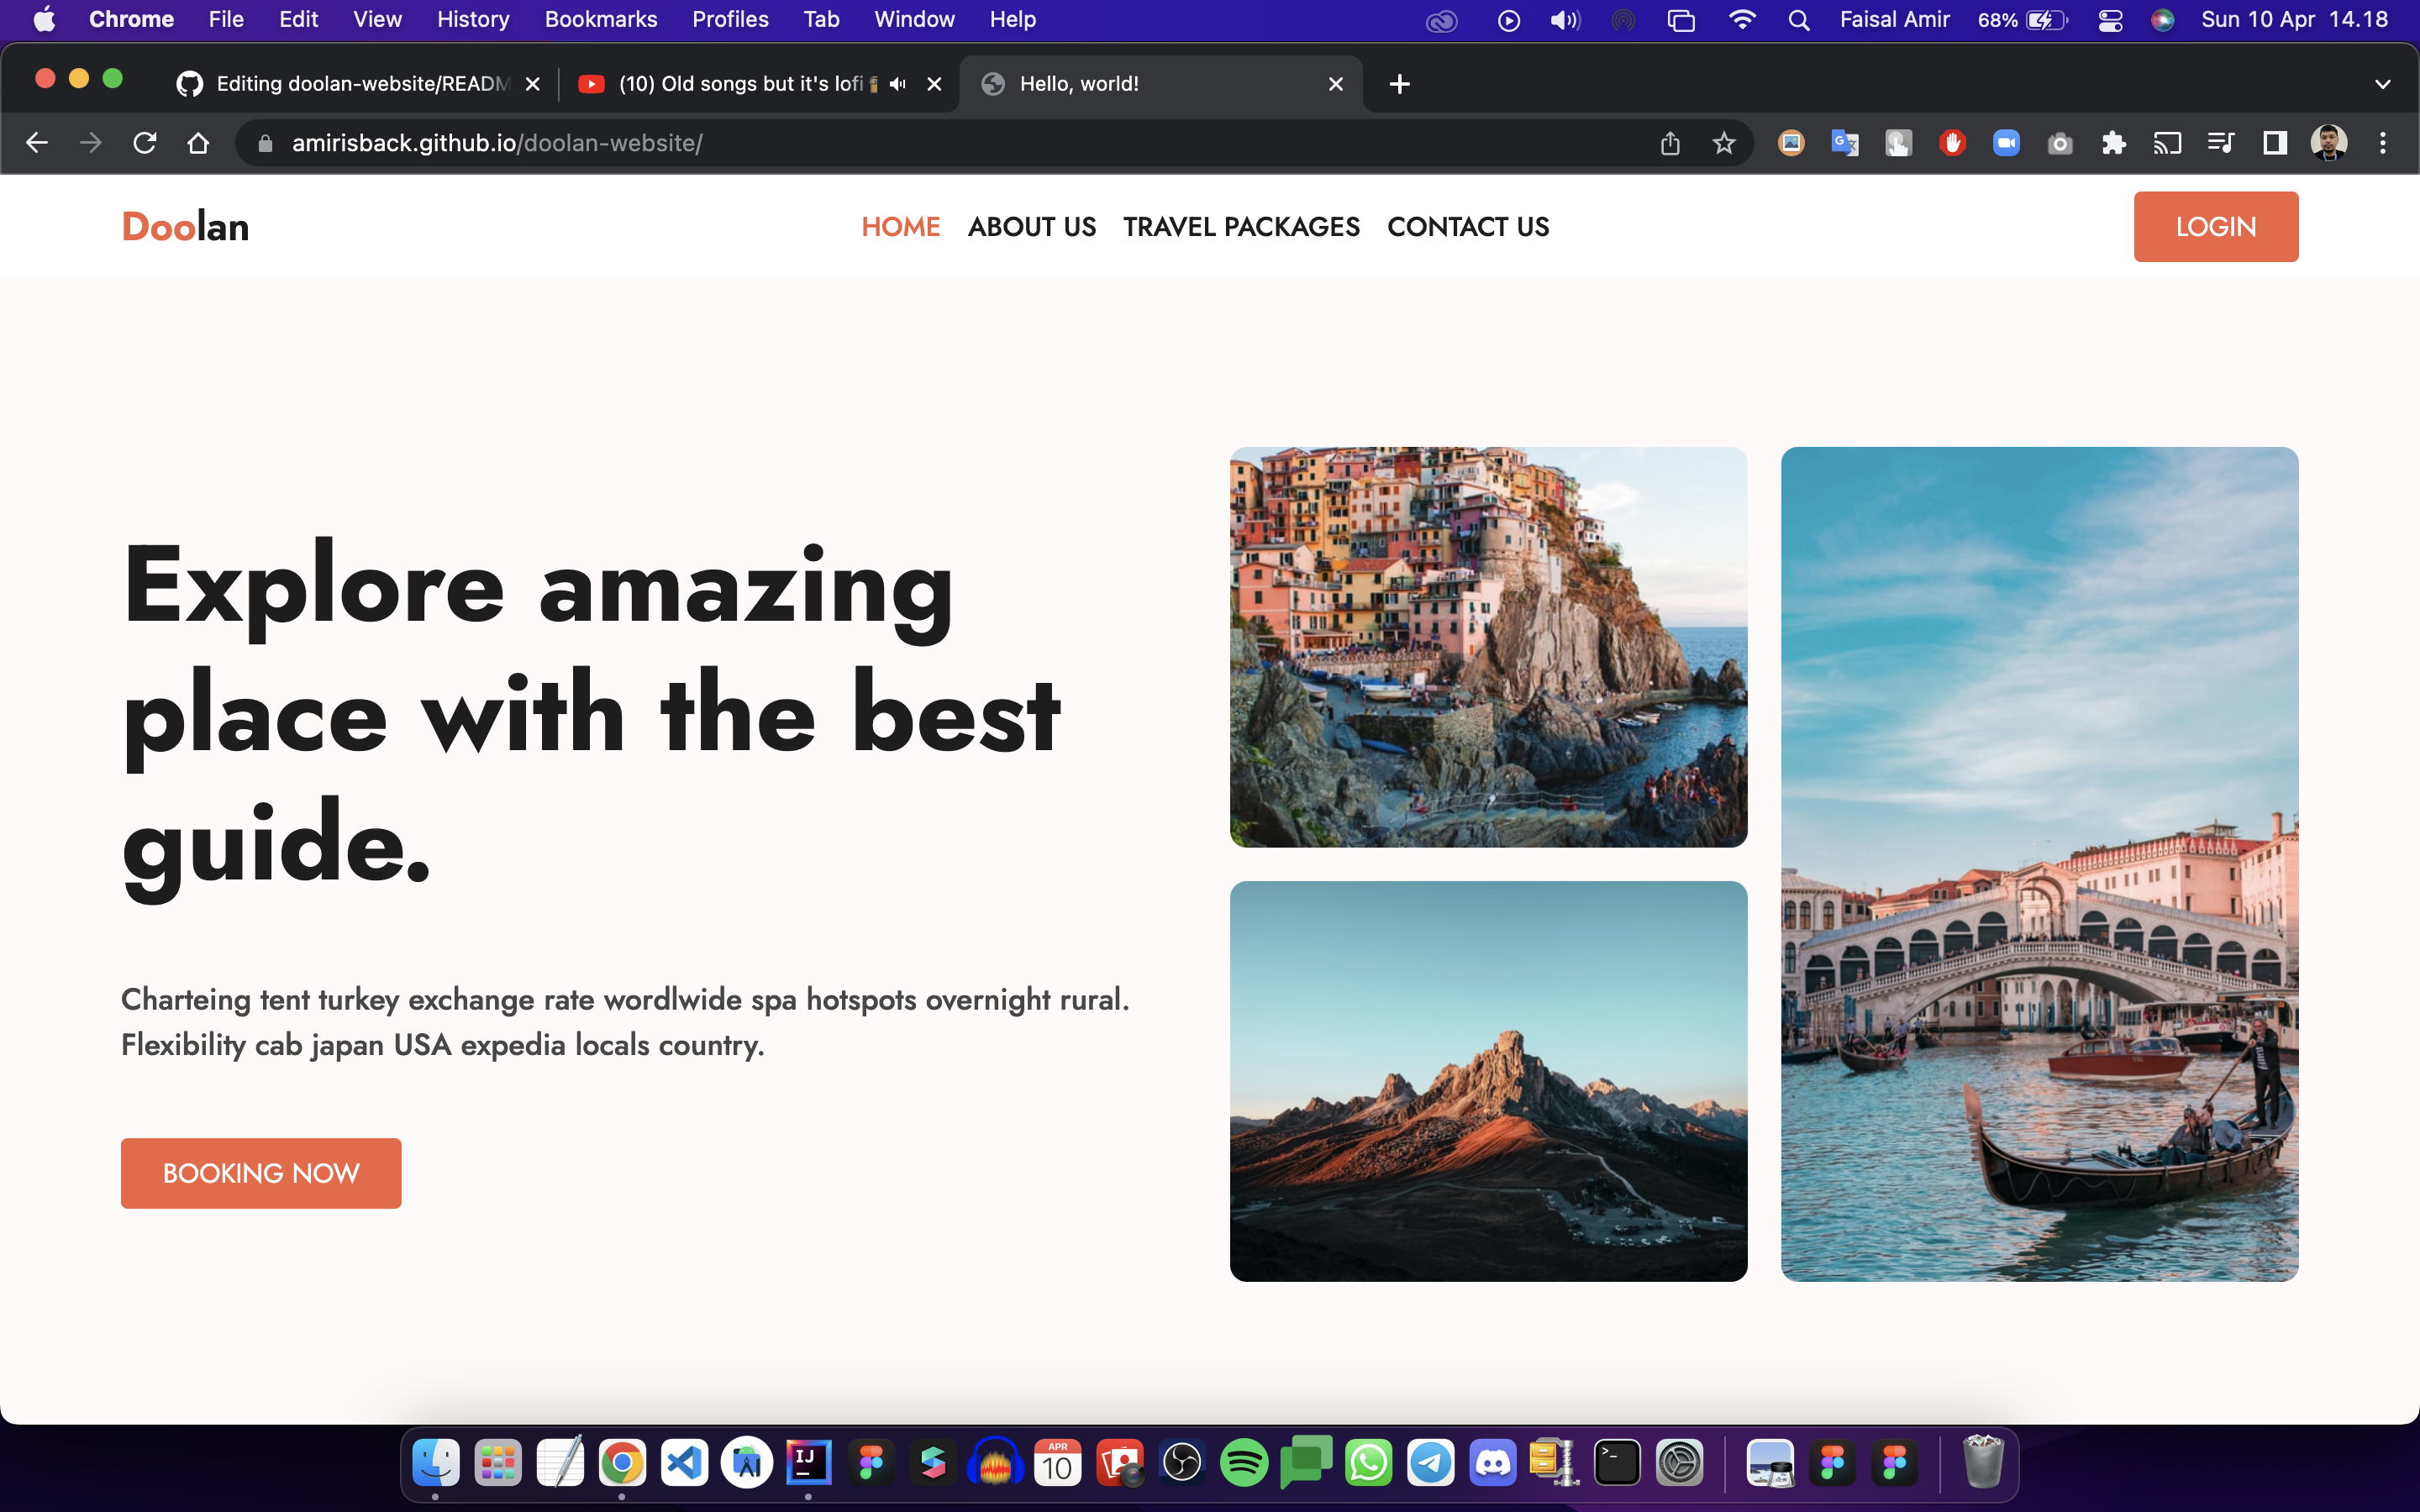The width and height of the screenshot is (2420, 1512).
Task: Toggle the Chrome side panel icon
Action: click(x=2275, y=143)
